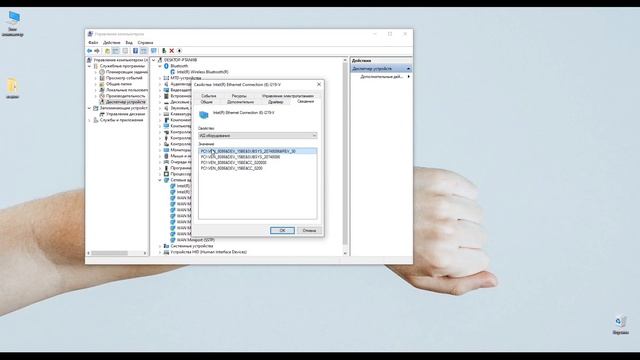Image resolution: width=640 pixels, height=360 pixels.
Task: Switch to the Общие tab
Action: tap(207, 102)
